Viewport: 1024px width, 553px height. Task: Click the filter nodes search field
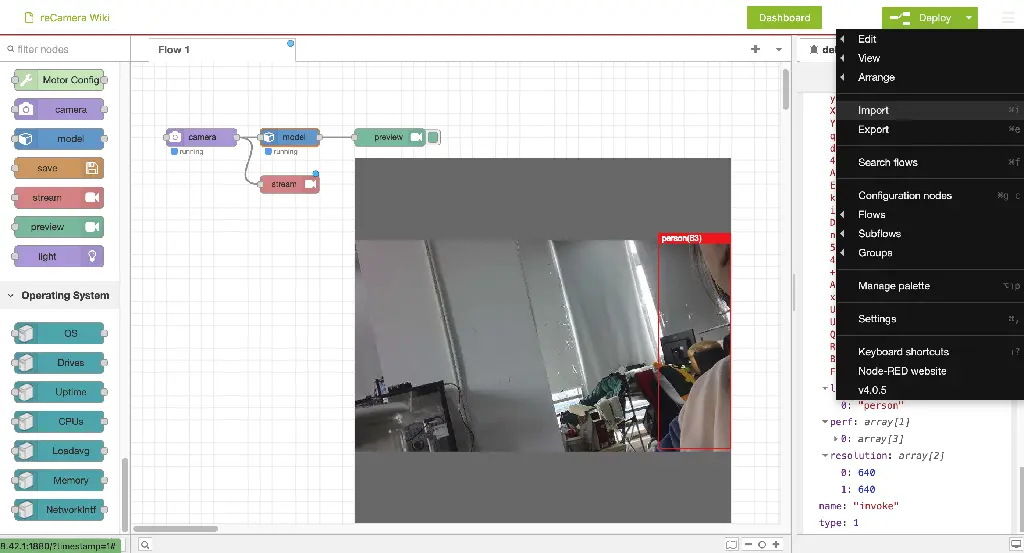(x=65, y=49)
